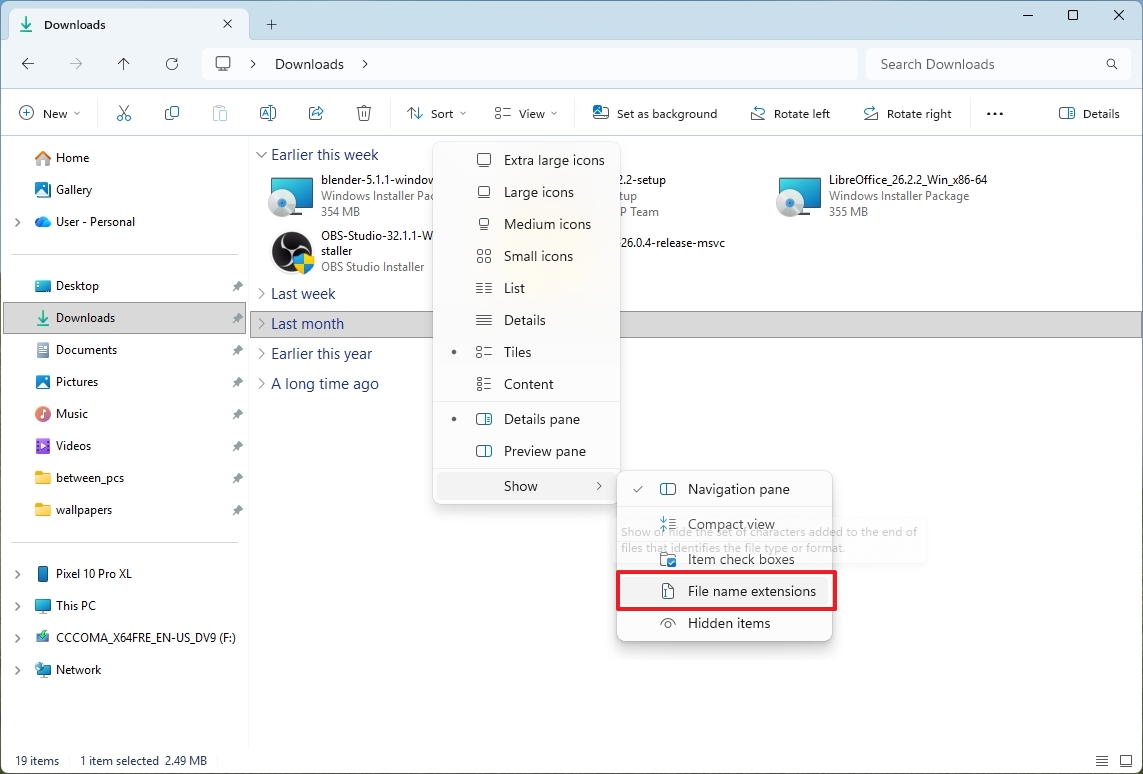Viewport: 1143px width, 774px height.
Task: Click the Share icon in the toolbar
Action: tap(315, 113)
